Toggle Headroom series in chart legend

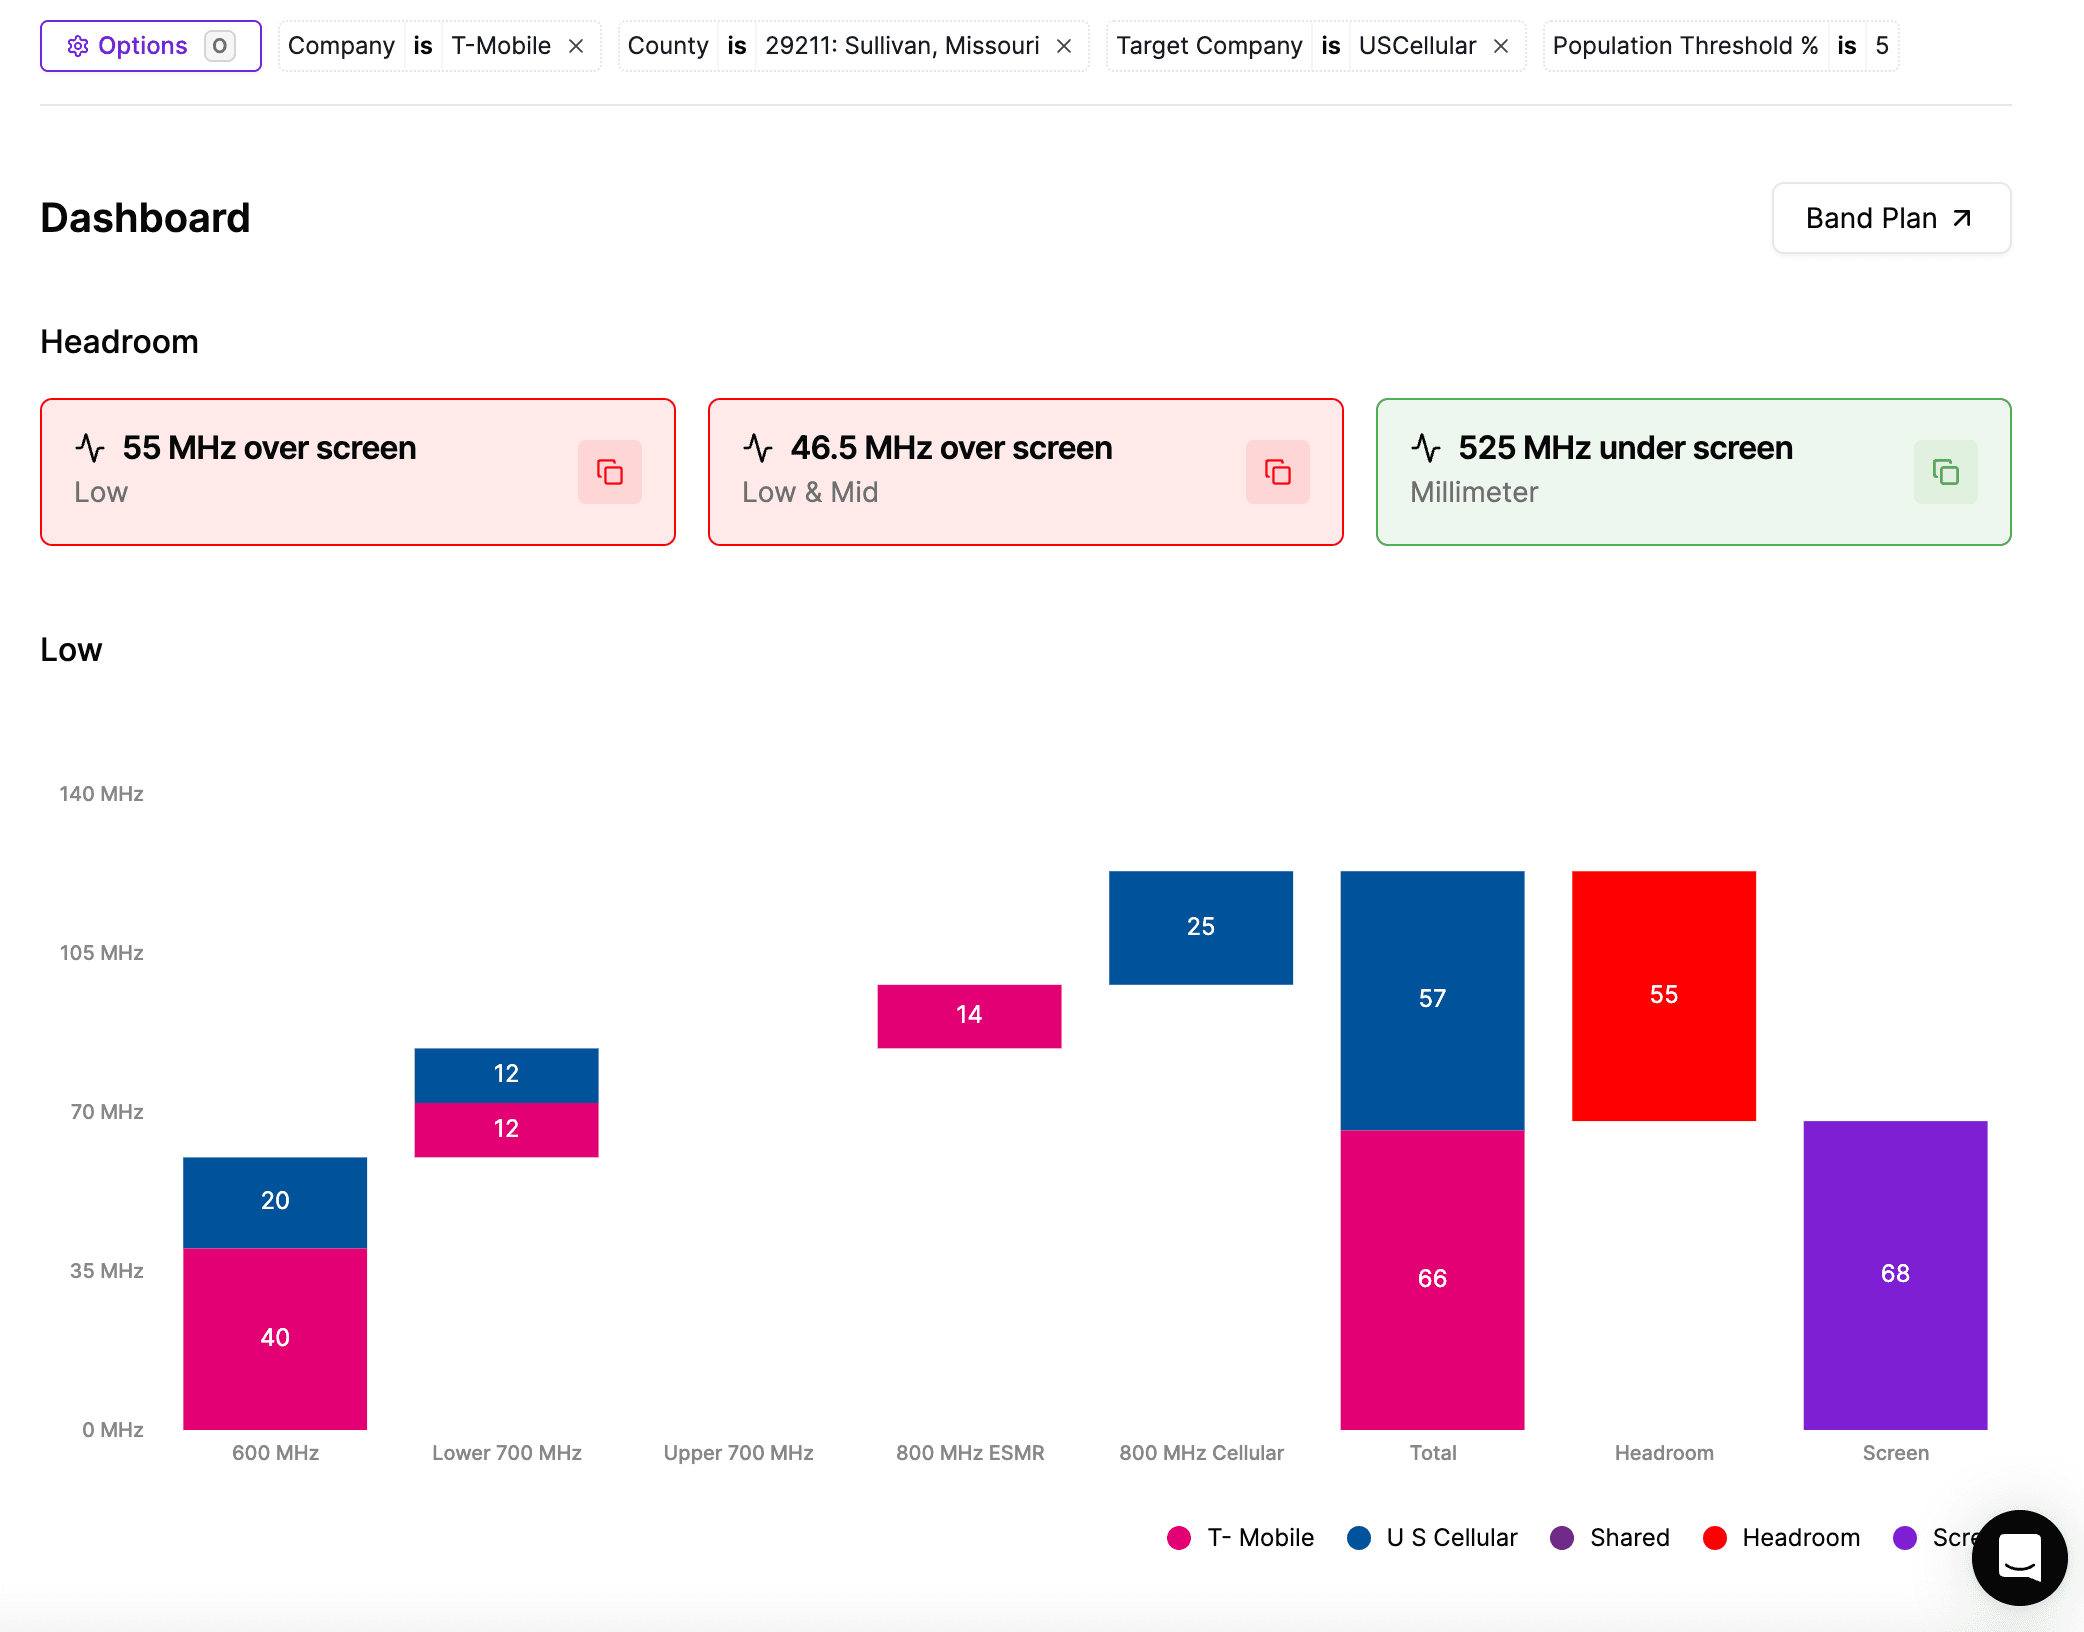(1781, 1538)
